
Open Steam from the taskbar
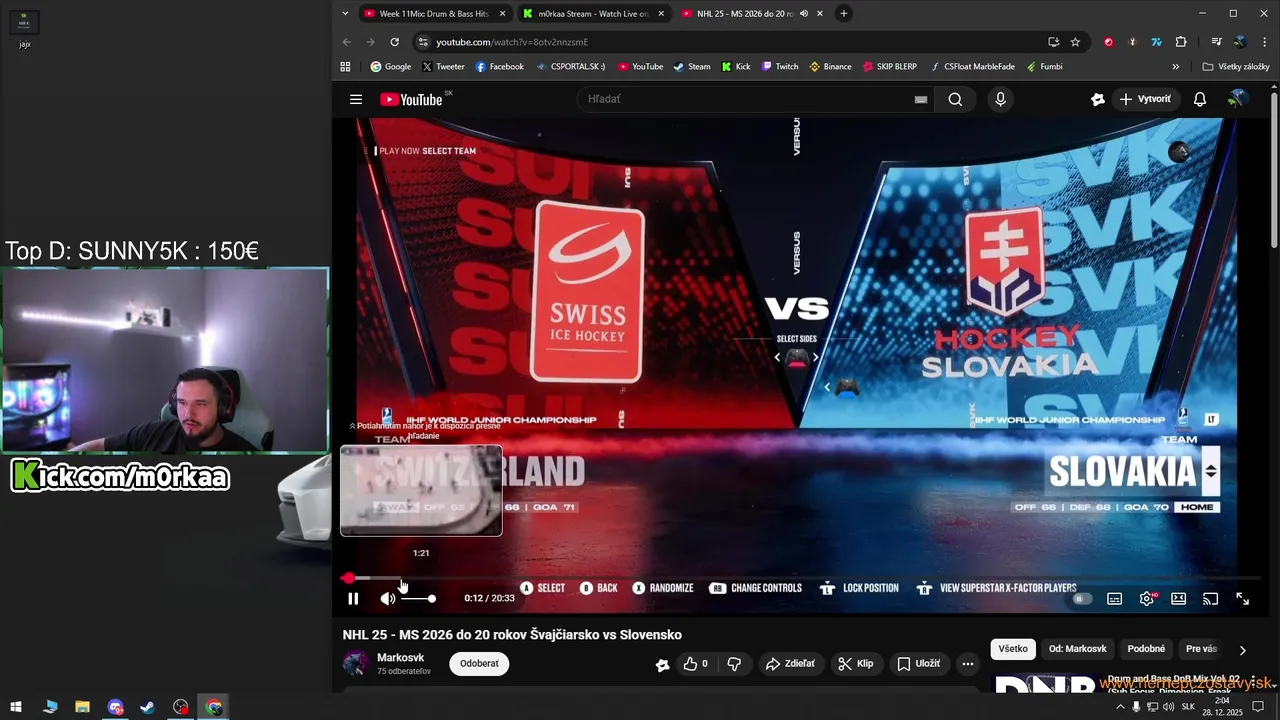click(x=148, y=707)
